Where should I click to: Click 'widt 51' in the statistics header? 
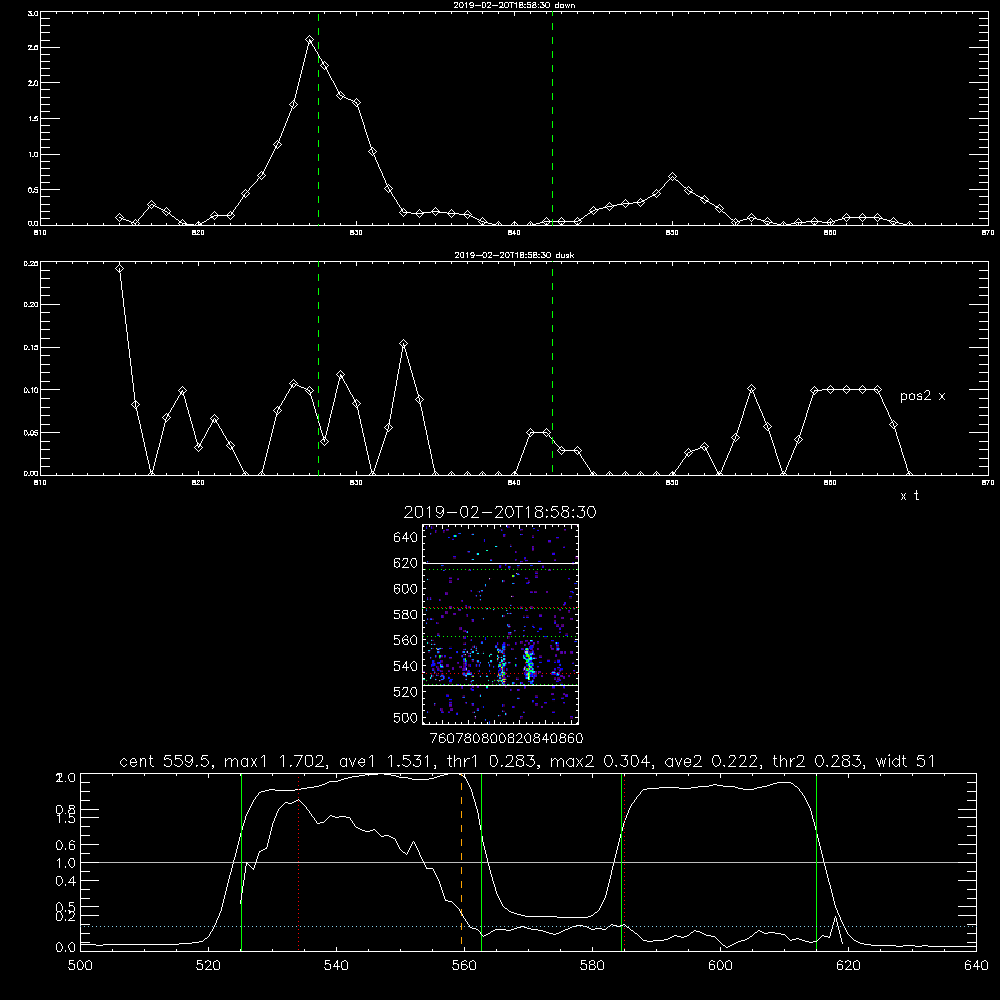[x=905, y=761]
